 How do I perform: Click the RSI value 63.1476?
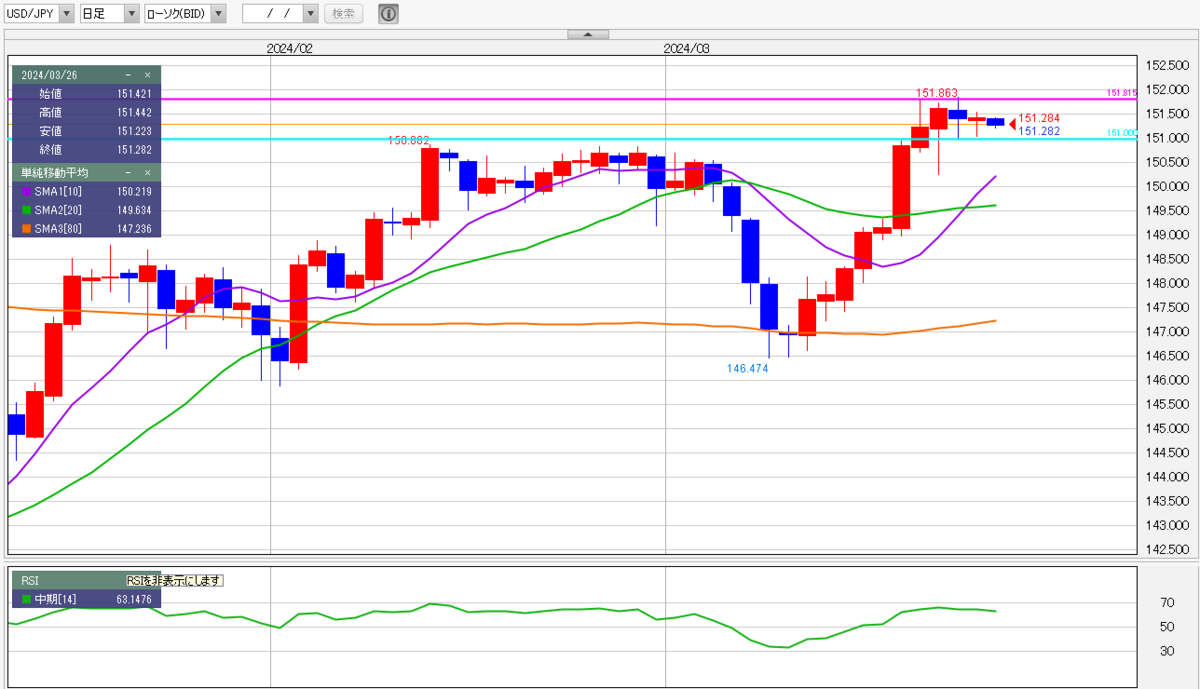[133, 600]
